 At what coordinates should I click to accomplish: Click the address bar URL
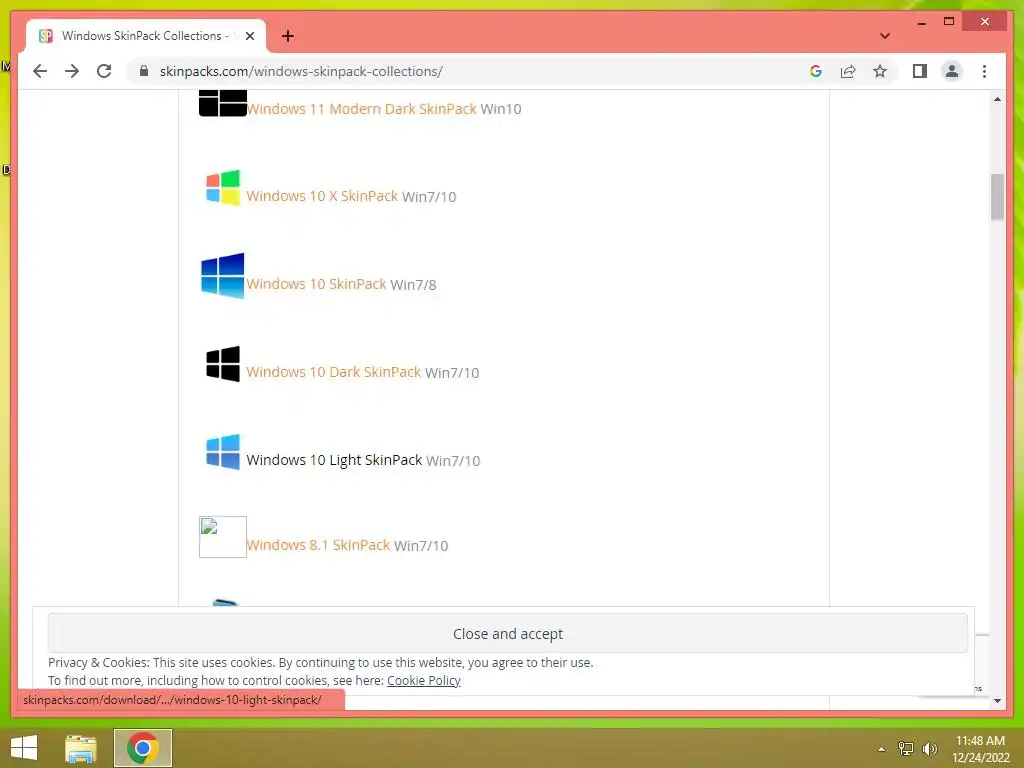tap(301, 71)
